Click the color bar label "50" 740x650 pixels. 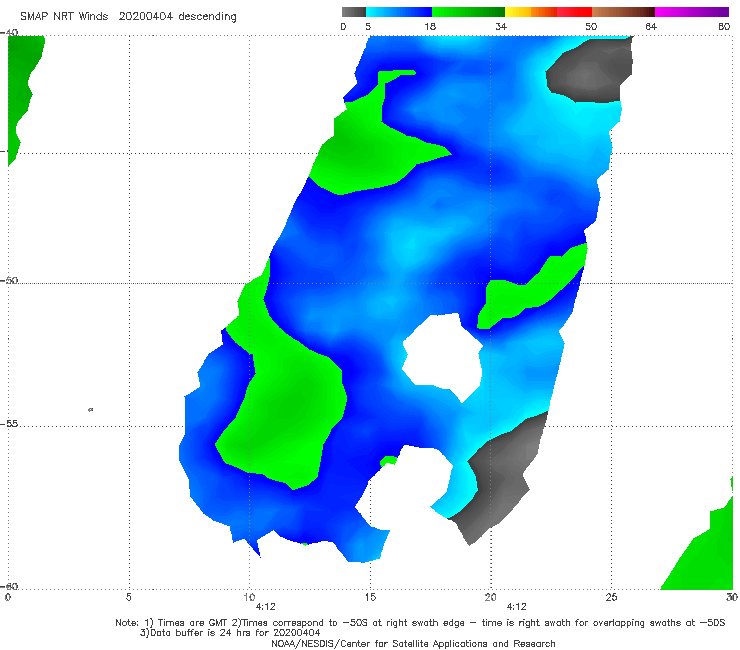tap(591, 27)
